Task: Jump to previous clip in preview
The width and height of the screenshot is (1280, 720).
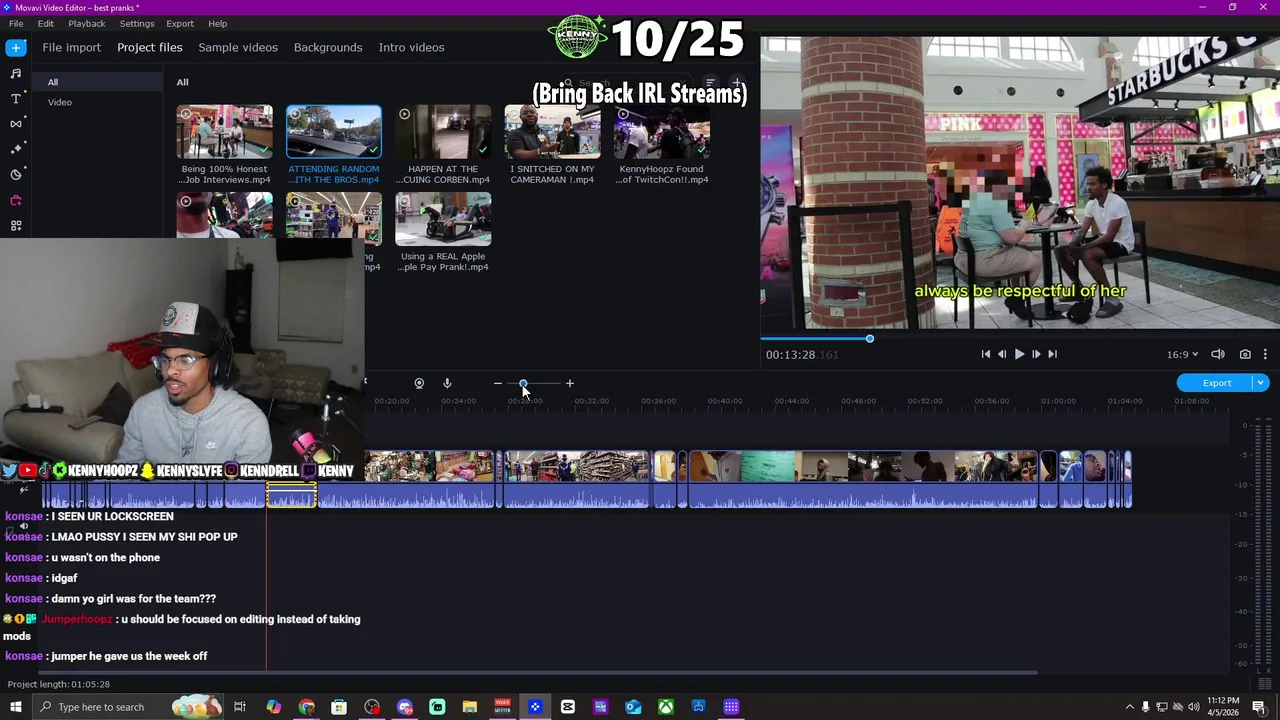Action: [x=986, y=354]
